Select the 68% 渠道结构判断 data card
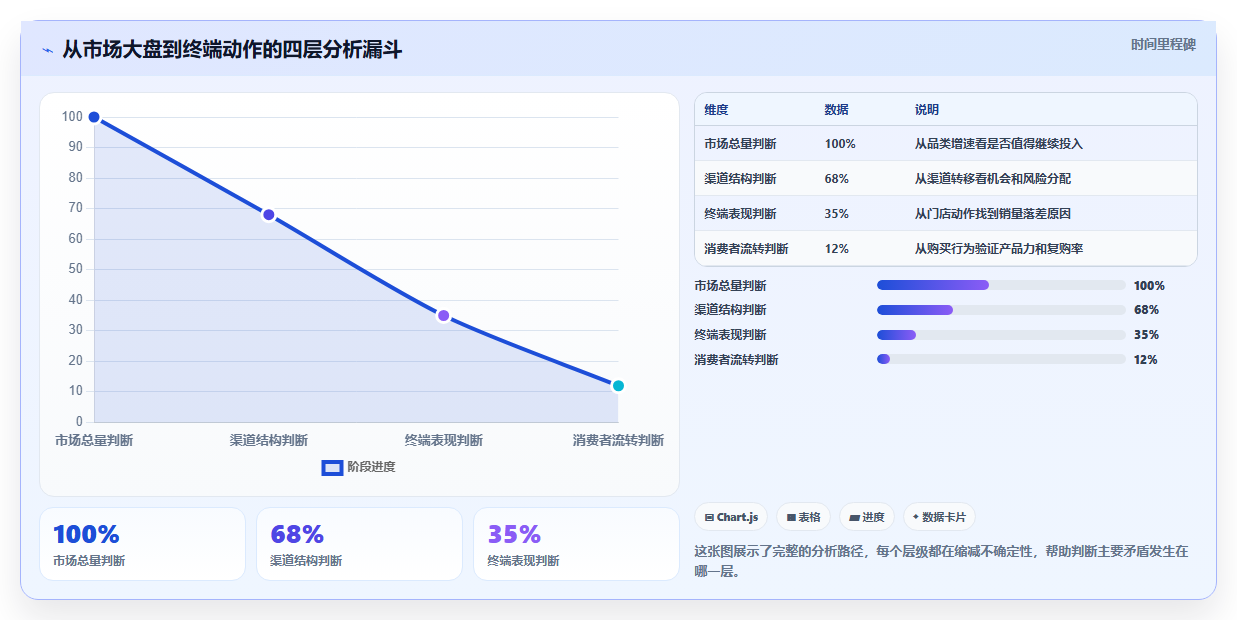1237x620 pixels. click(x=359, y=544)
